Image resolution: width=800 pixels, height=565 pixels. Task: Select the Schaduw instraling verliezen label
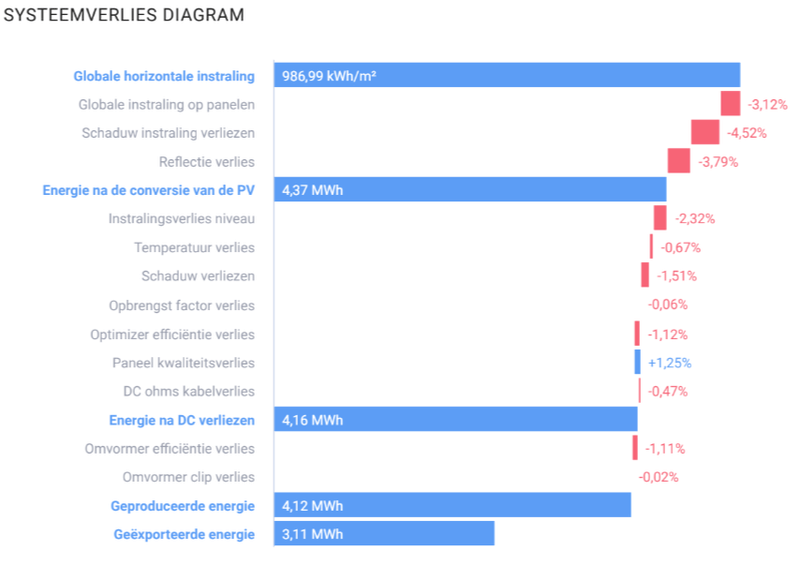click(168, 133)
